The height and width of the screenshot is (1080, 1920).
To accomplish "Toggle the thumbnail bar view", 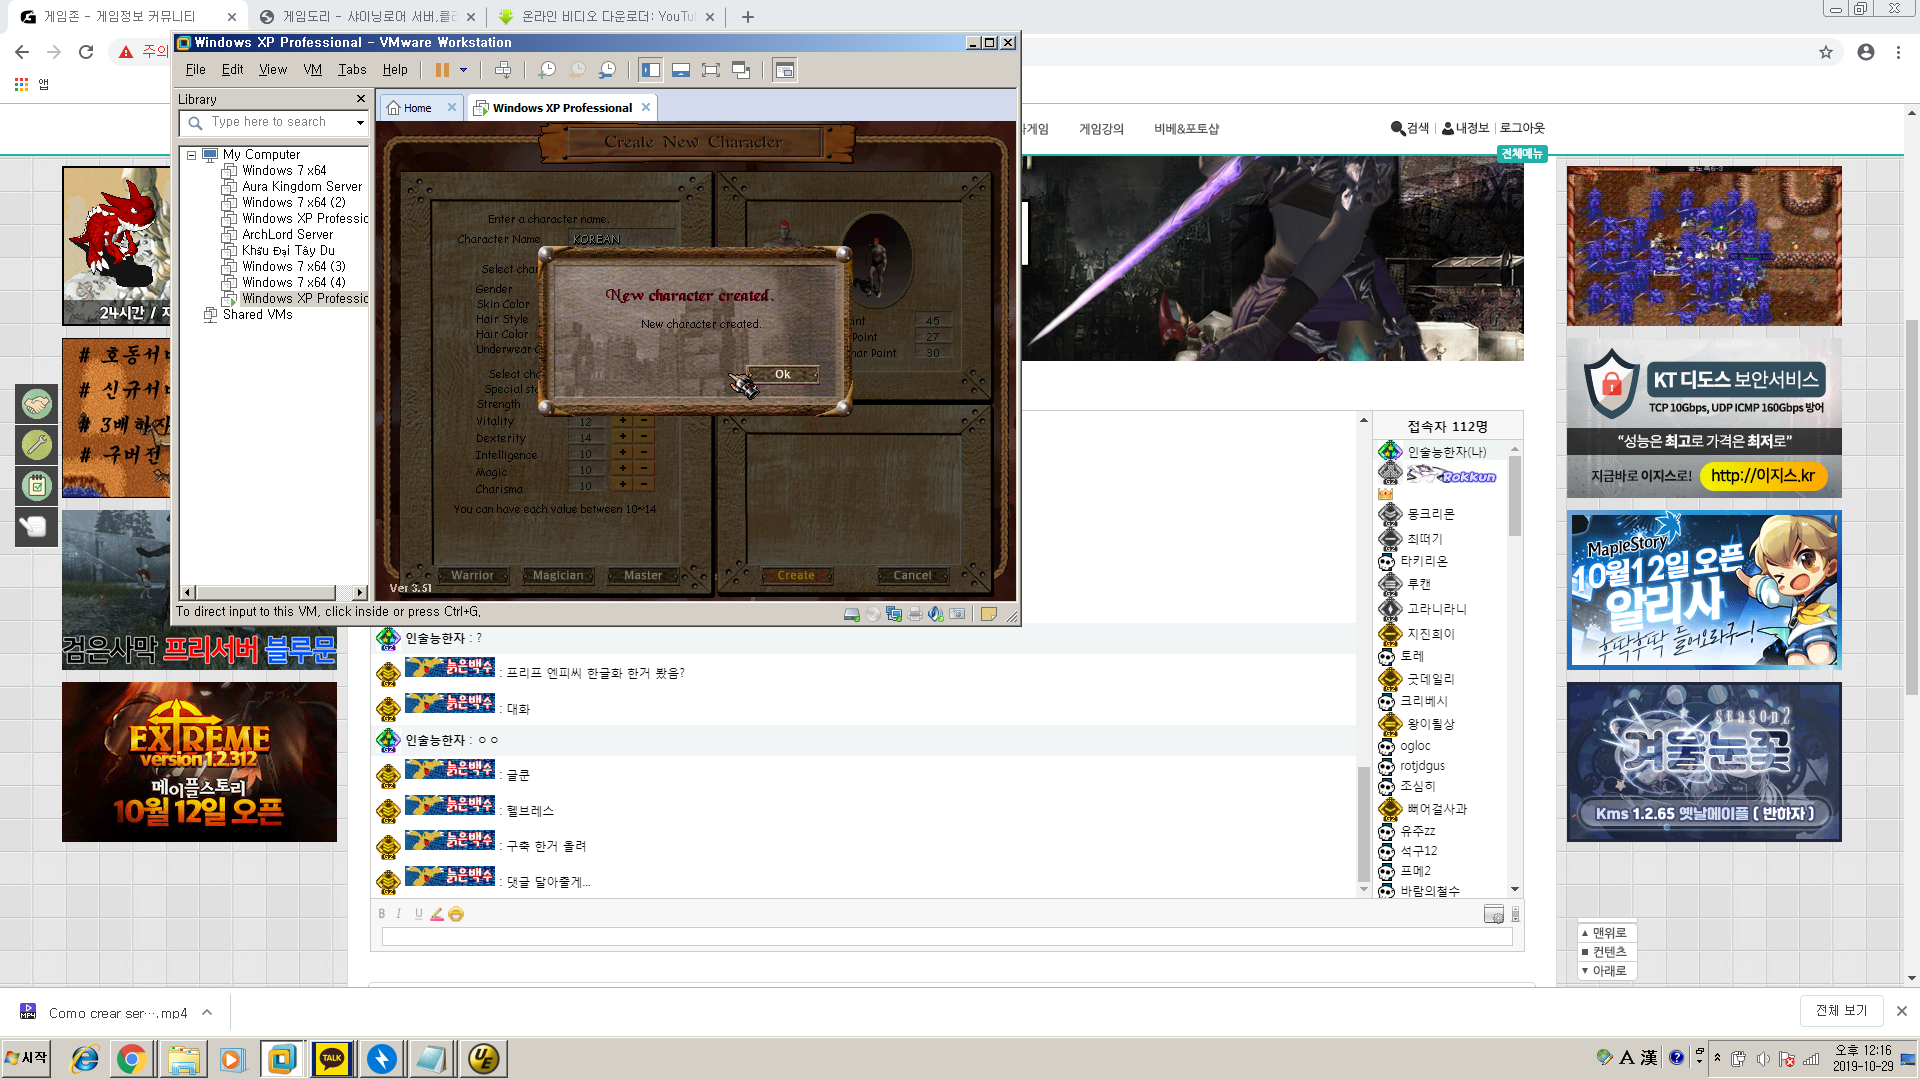I will [x=681, y=70].
